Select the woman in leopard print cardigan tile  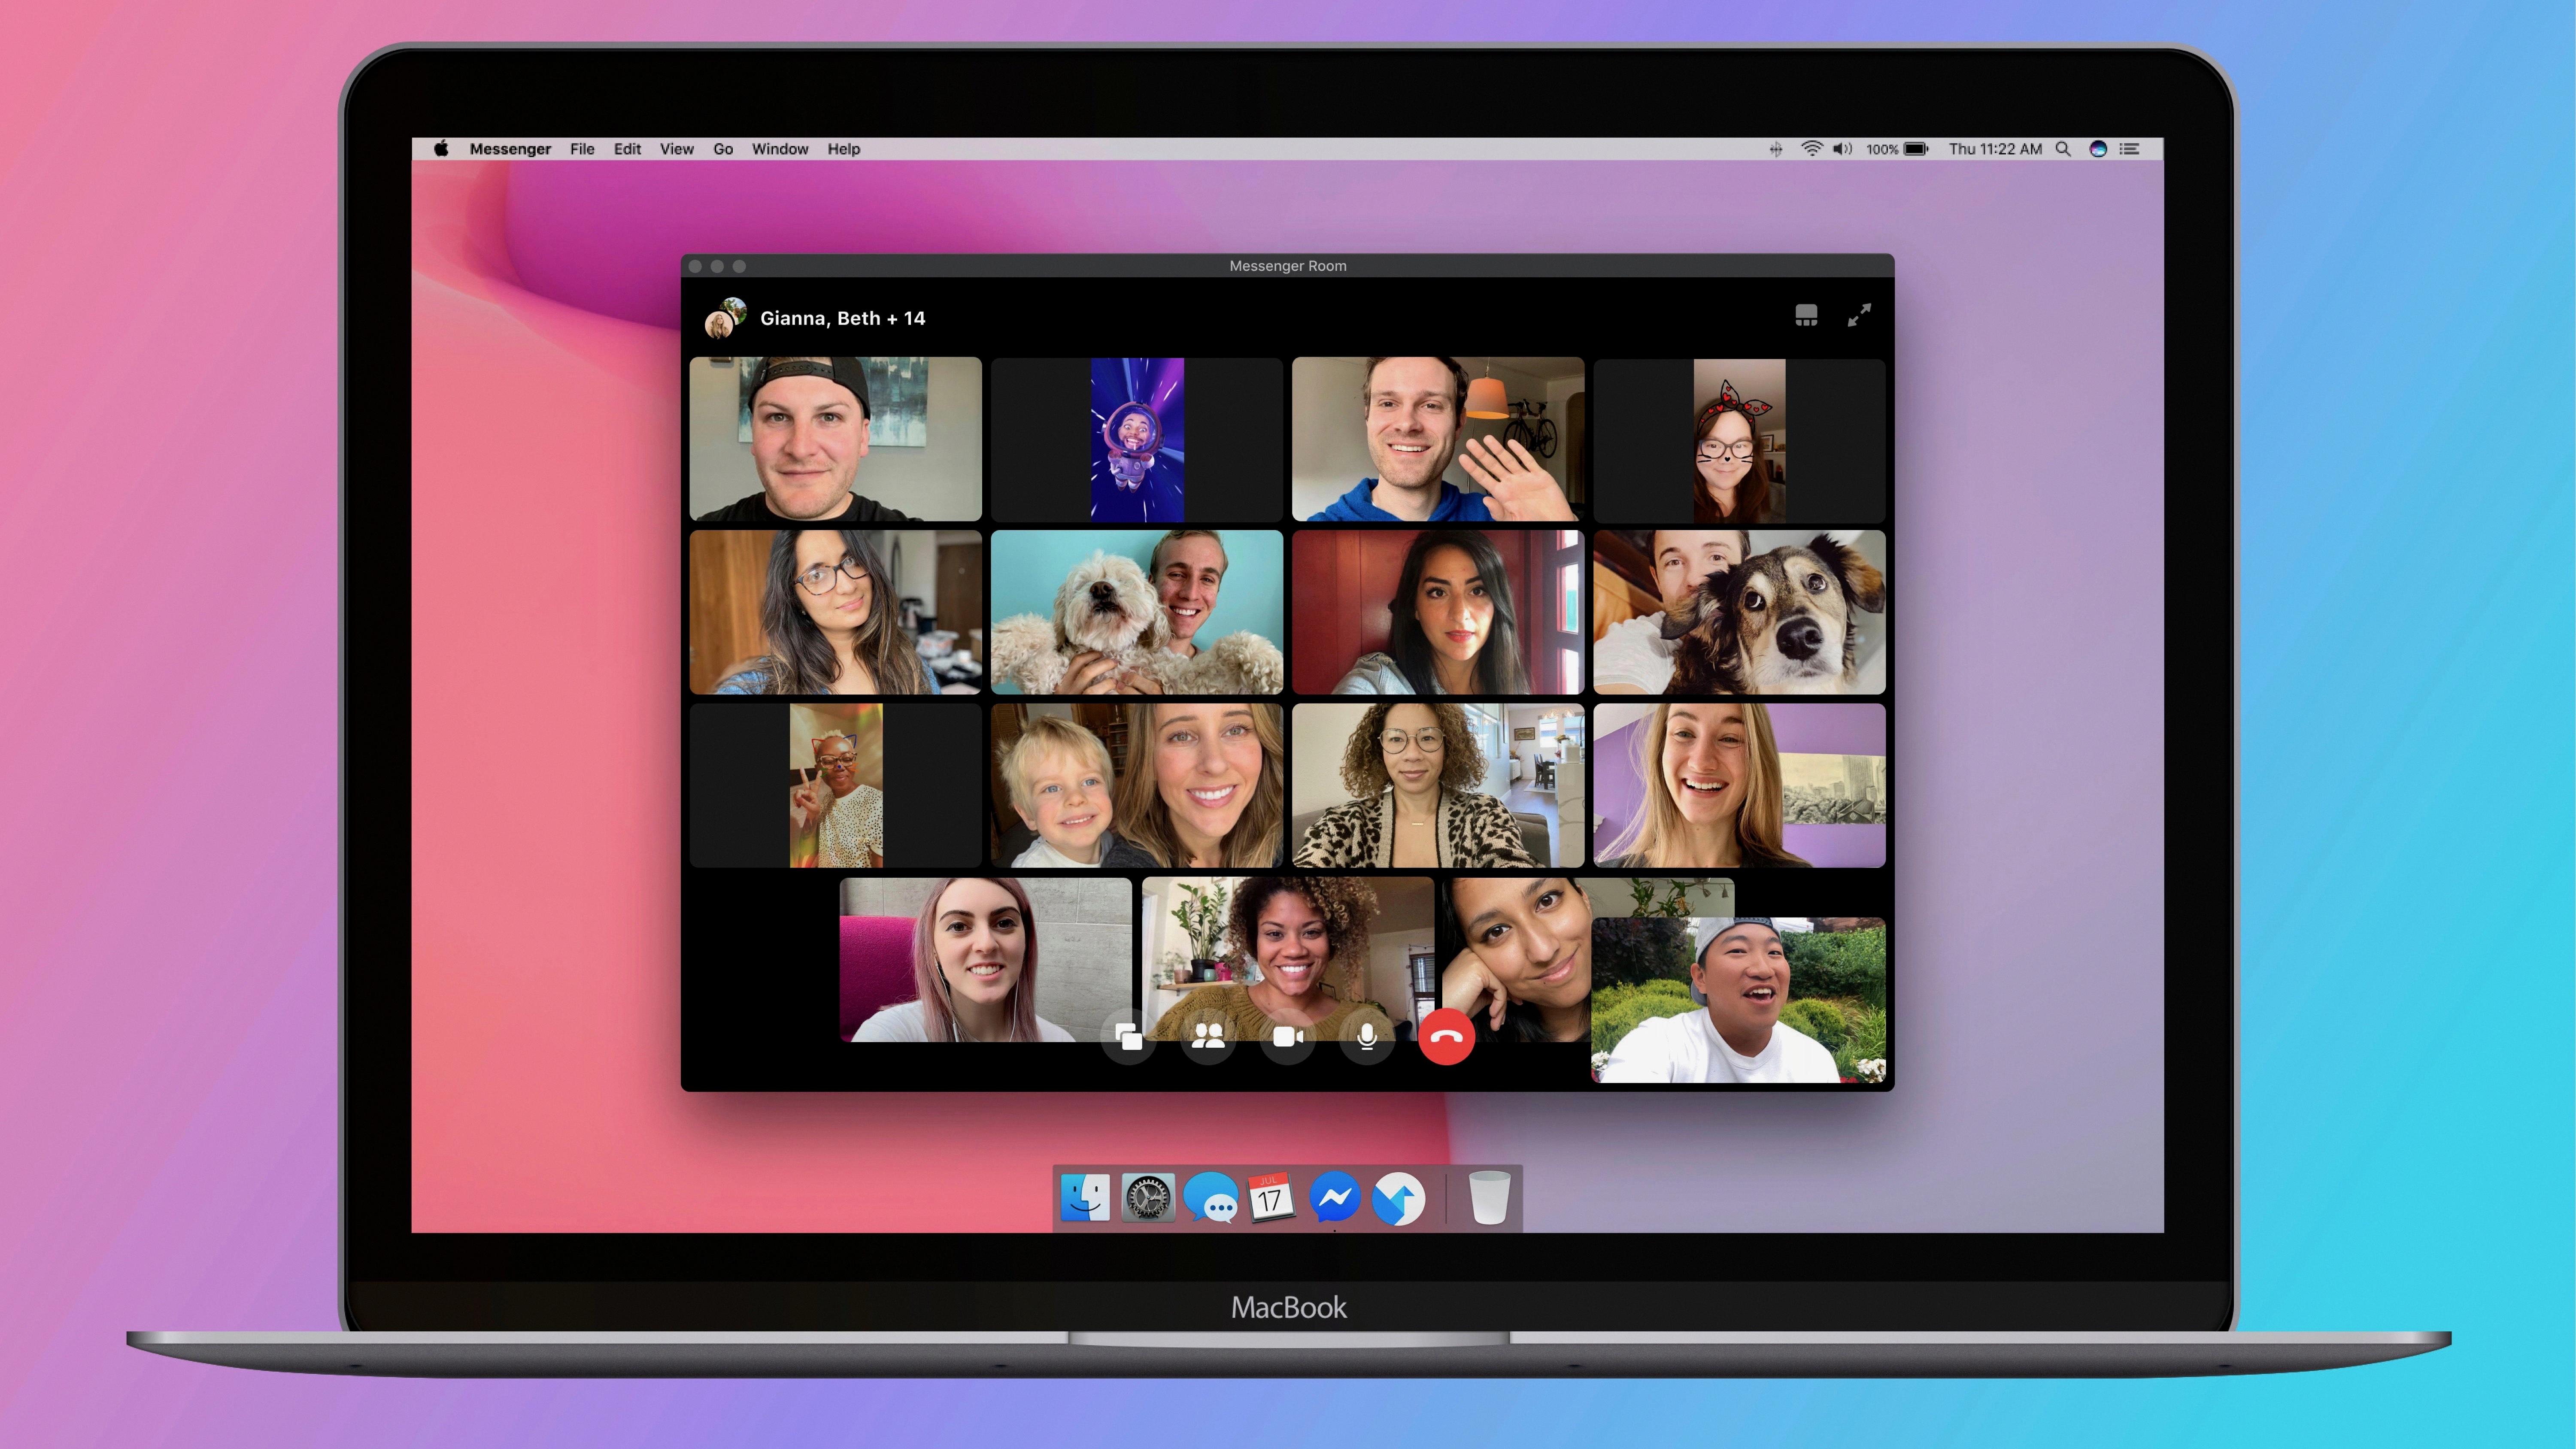tap(1438, 785)
